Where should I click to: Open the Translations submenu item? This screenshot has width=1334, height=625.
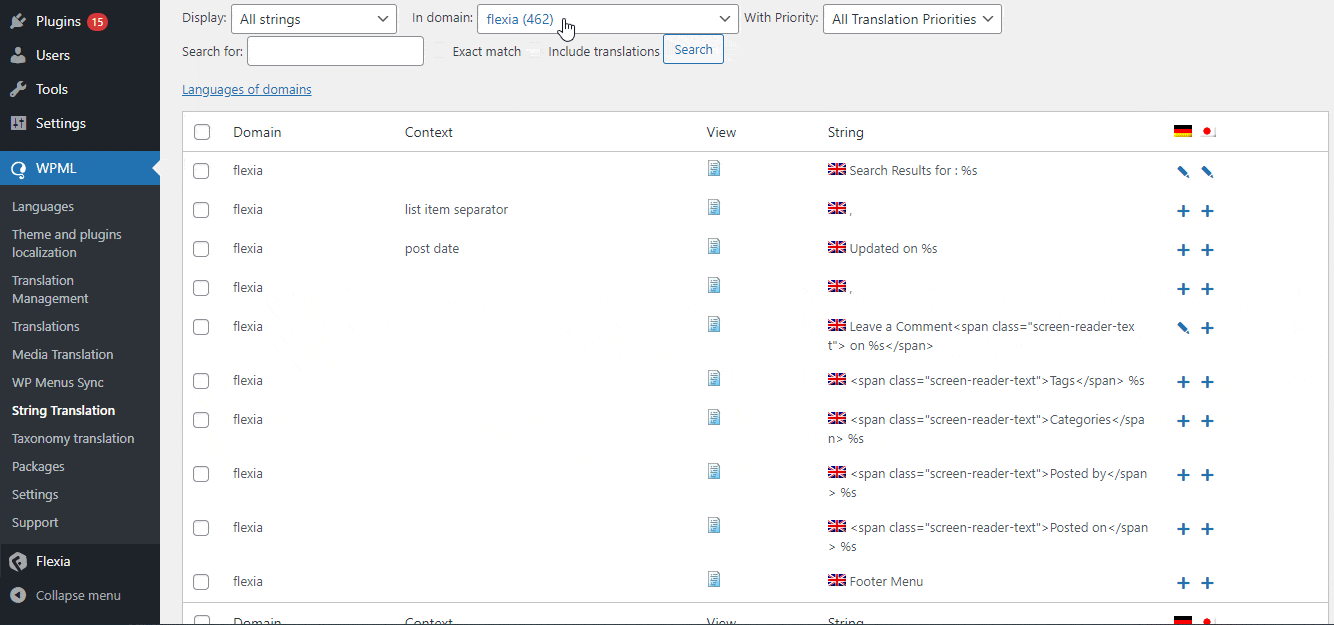coord(46,327)
